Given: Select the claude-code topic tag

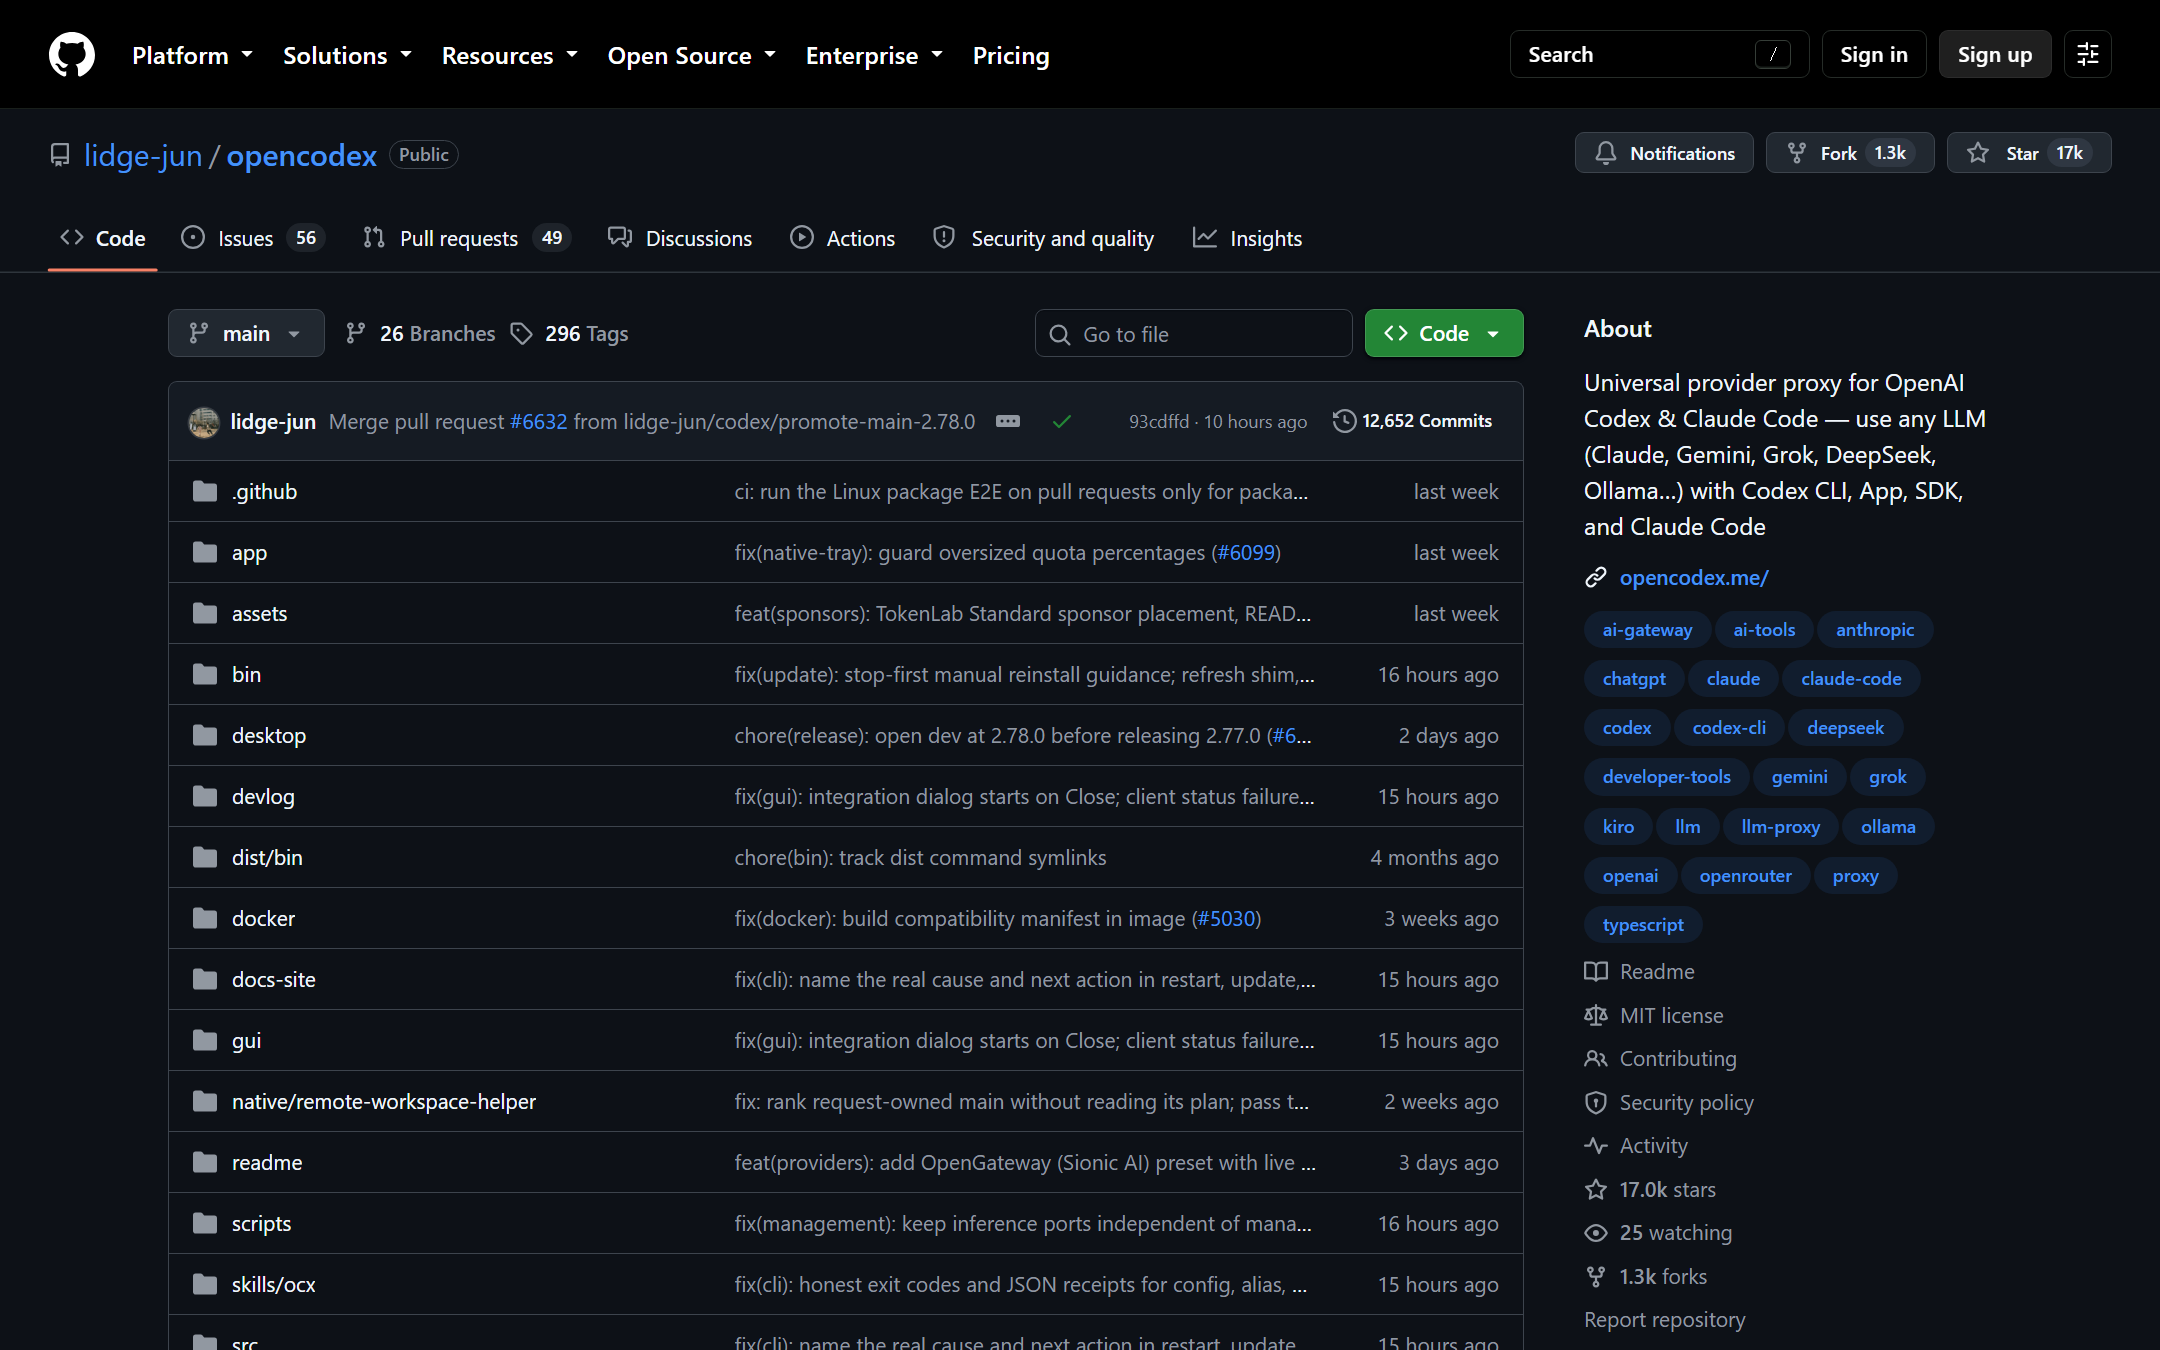Looking at the screenshot, I should 1851,678.
